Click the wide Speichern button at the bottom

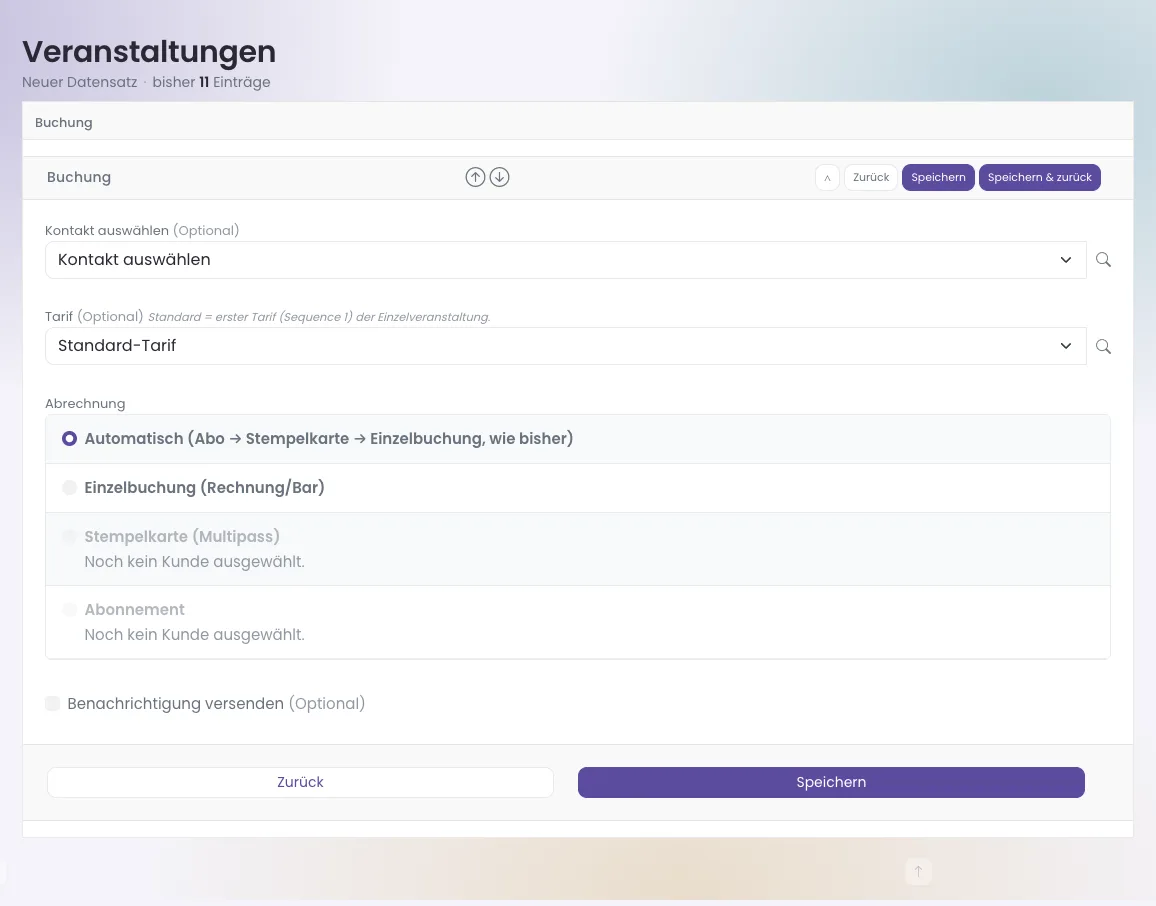(x=831, y=782)
